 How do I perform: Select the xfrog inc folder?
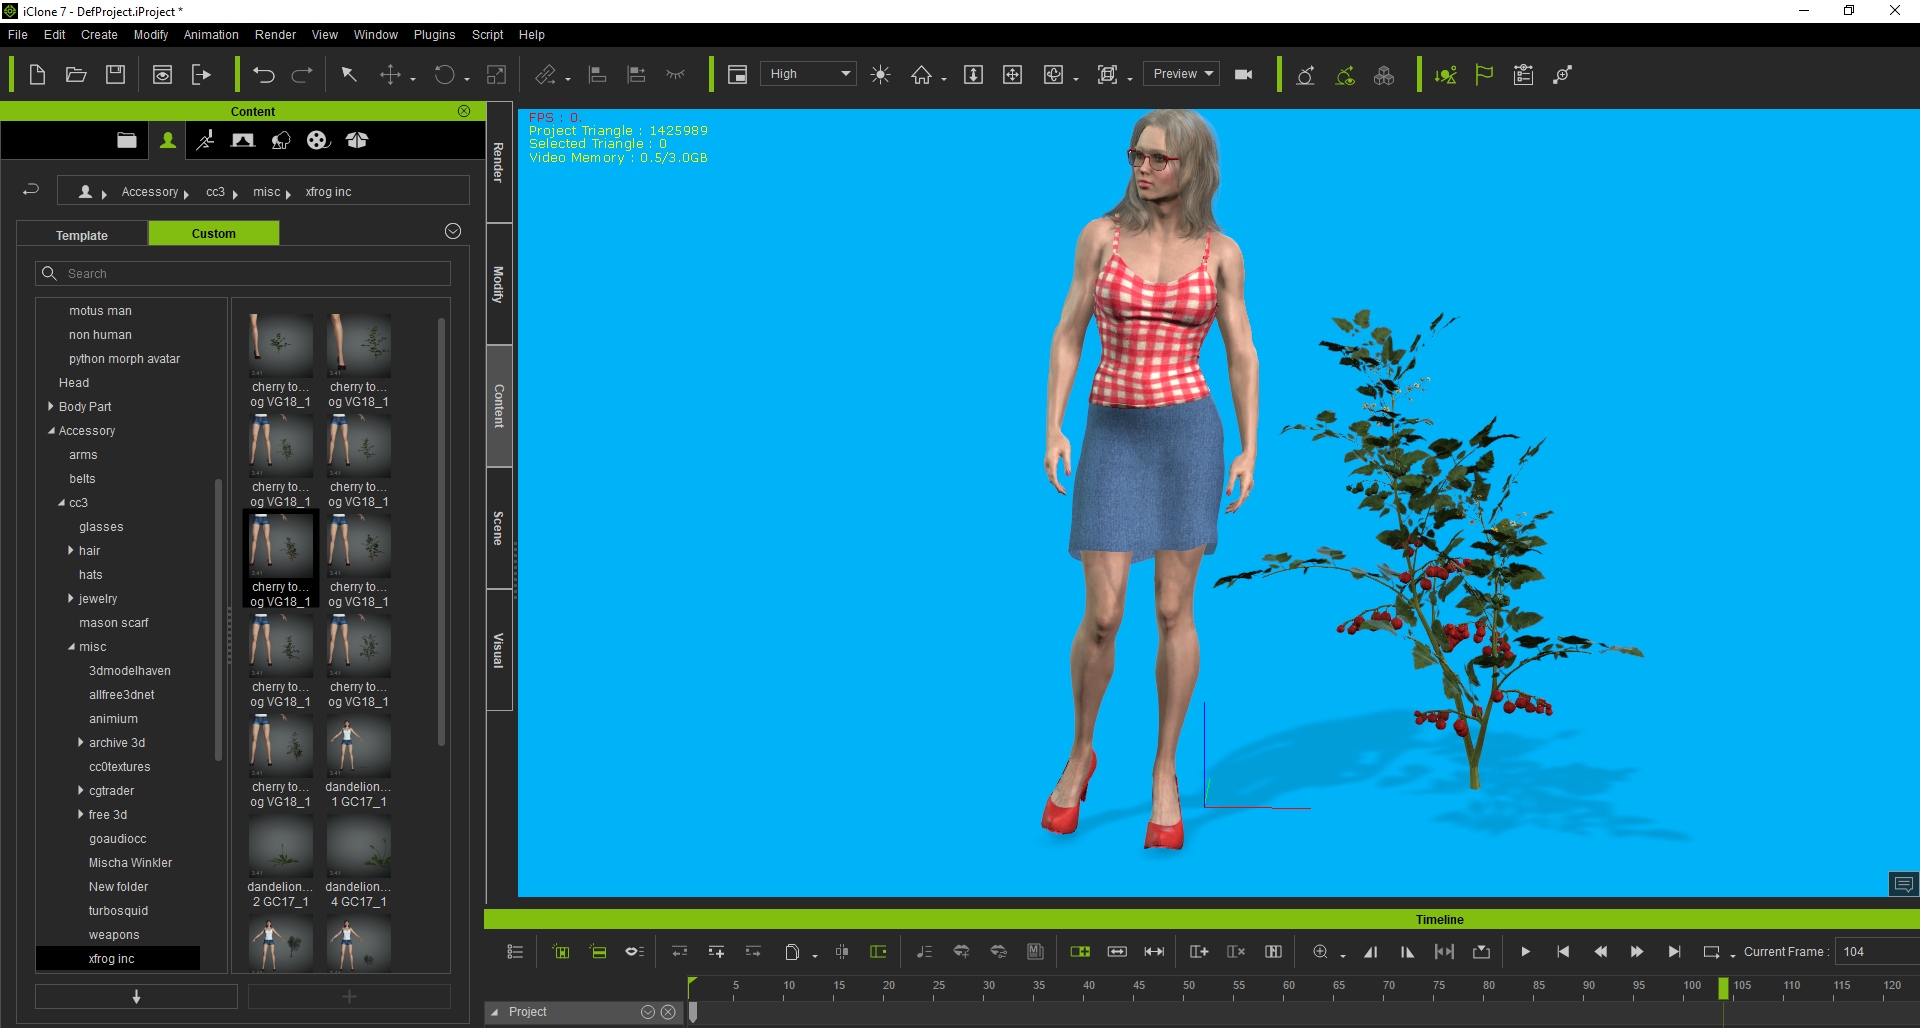point(118,959)
